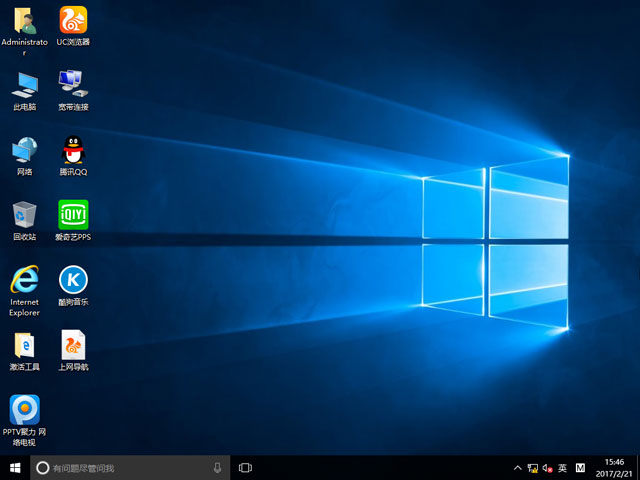This screenshot has width=640, height=480.
Task: Click the PPTV聚力 网络电视 icon
Action: point(25,409)
